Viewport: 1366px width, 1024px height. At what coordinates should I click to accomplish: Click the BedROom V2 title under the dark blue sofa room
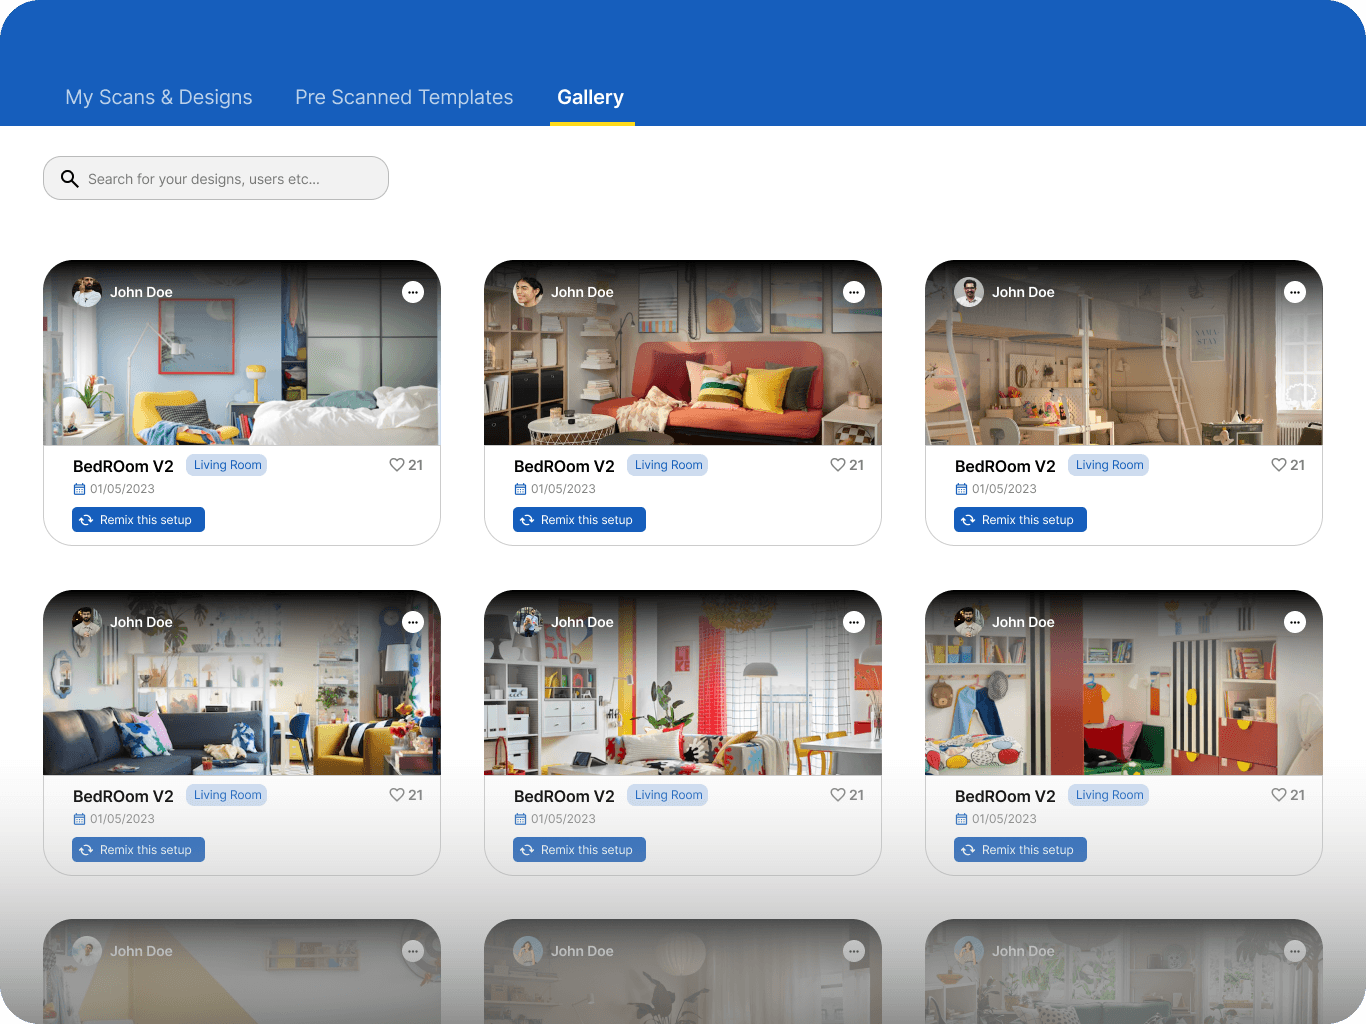[123, 796]
